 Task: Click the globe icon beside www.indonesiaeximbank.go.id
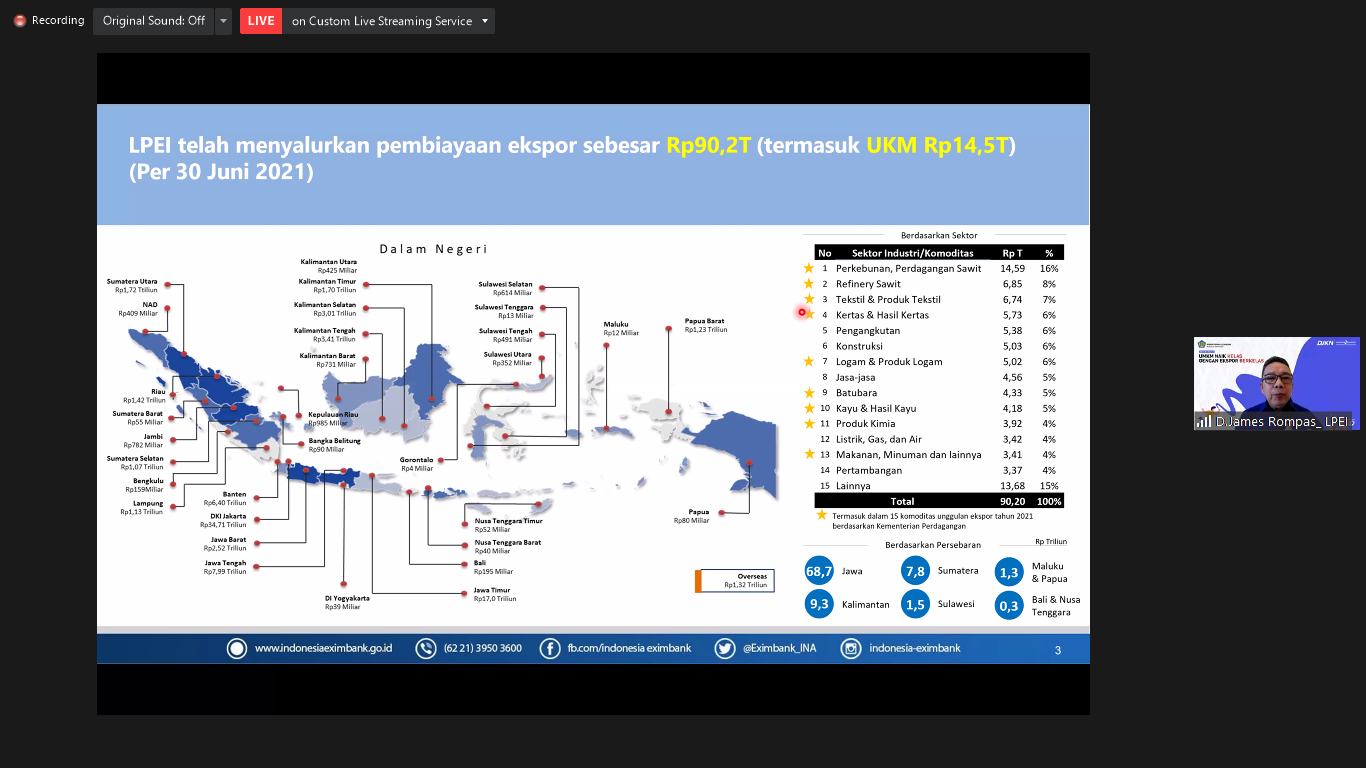[x=237, y=648]
